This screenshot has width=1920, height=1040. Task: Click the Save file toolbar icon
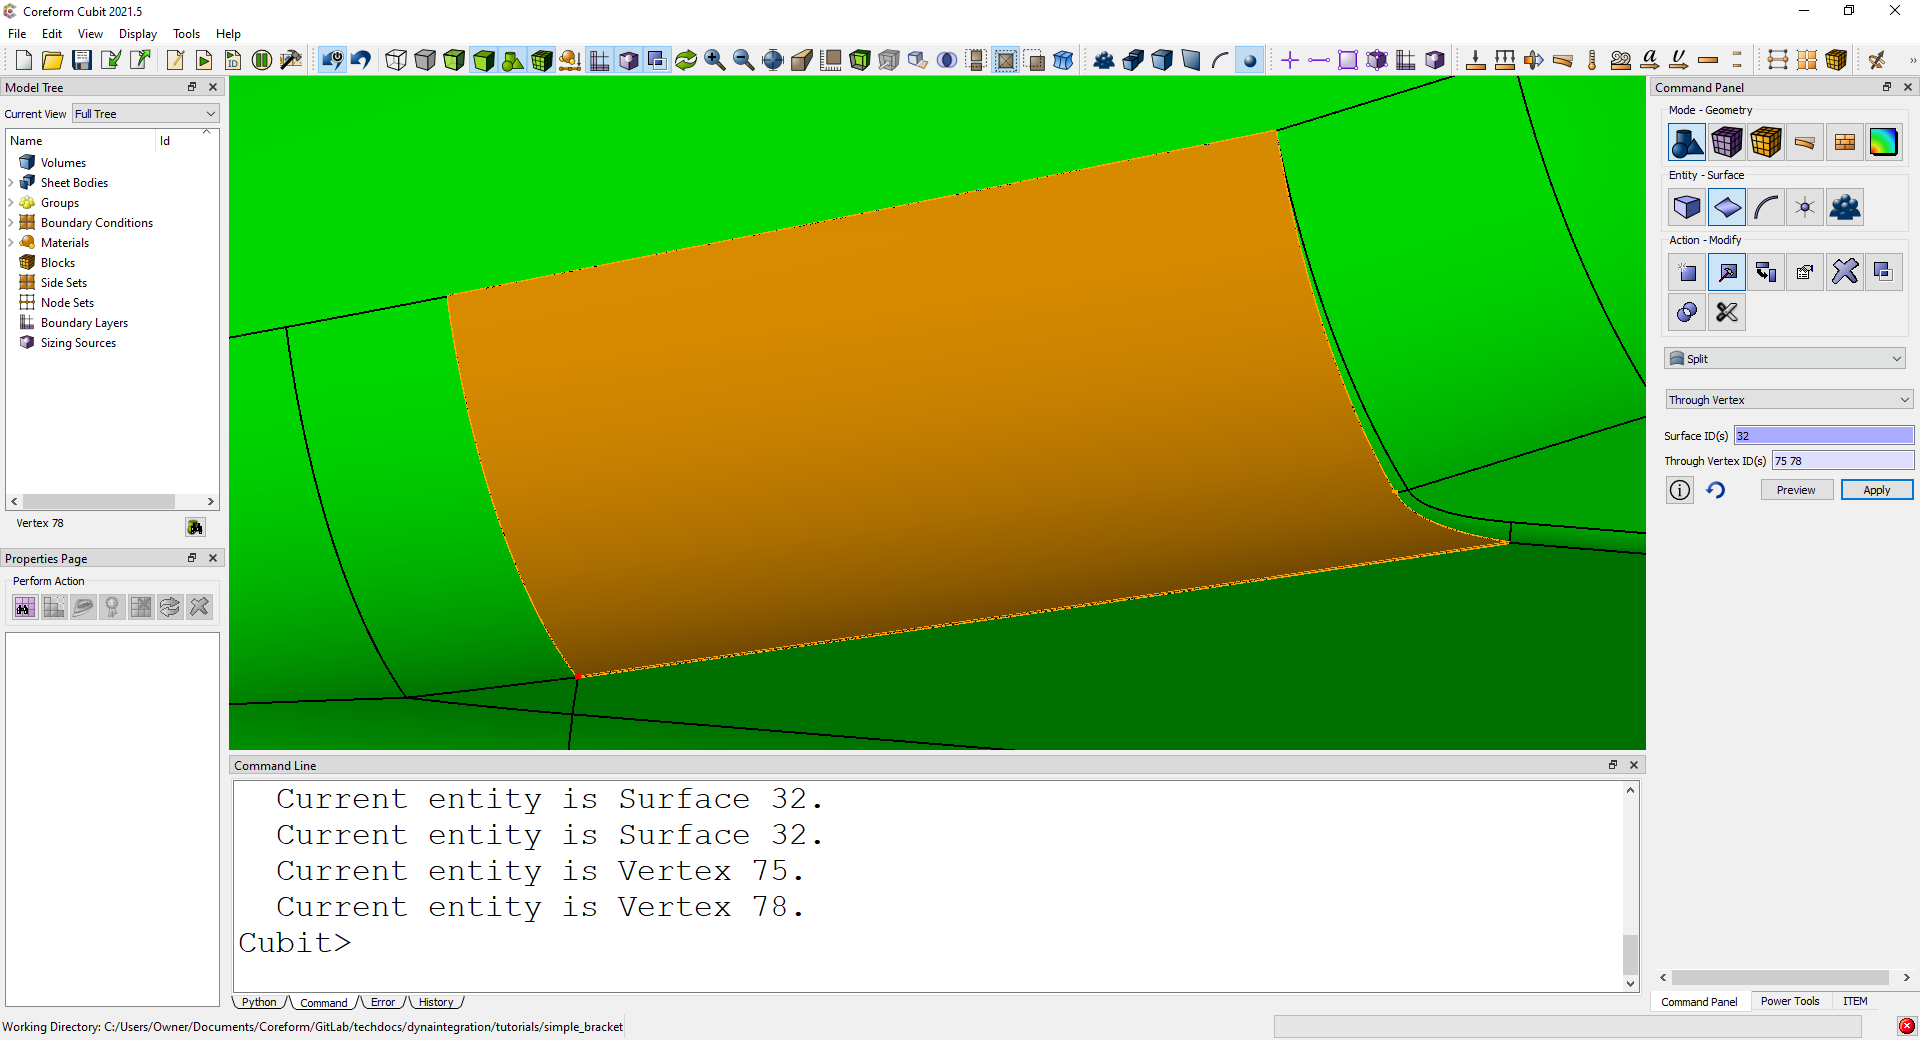pyautogui.click(x=82, y=60)
